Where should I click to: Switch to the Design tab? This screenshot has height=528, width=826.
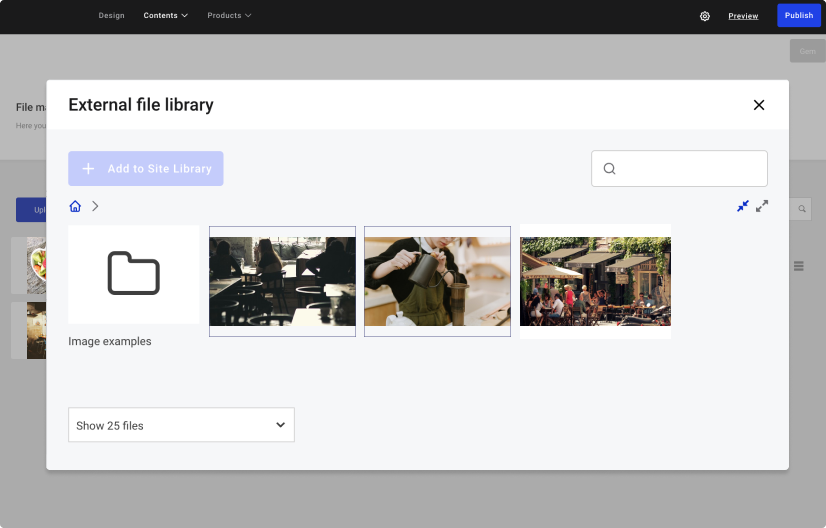(x=111, y=16)
